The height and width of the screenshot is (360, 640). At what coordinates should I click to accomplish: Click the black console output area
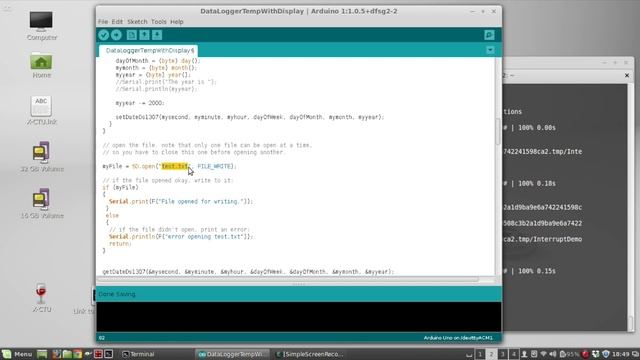coord(299,317)
